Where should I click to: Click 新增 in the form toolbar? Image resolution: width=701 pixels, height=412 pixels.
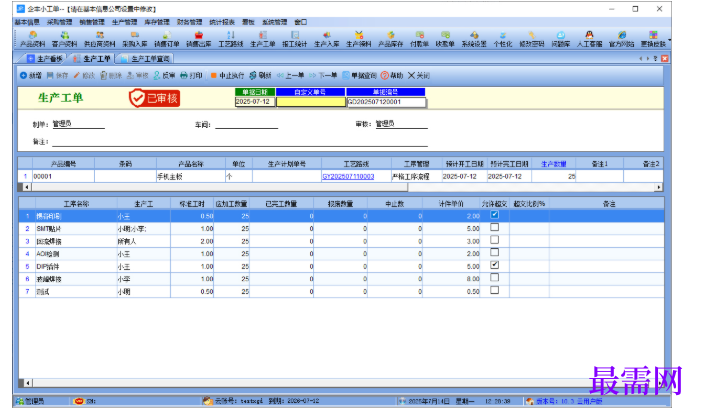click(x=30, y=76)
